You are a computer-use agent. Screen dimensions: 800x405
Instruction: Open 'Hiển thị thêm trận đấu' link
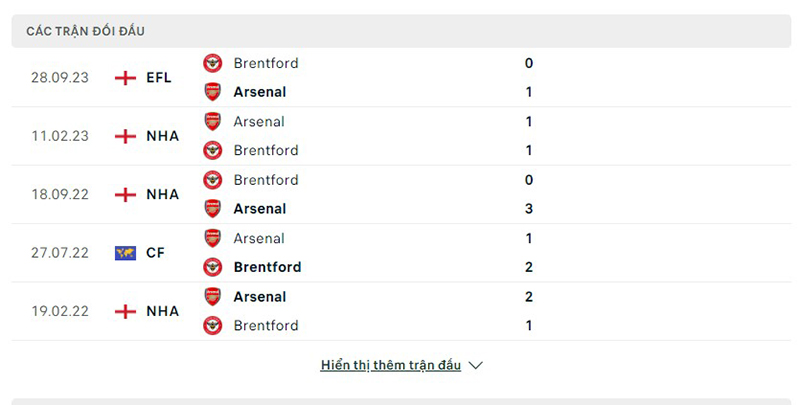click(391, 365)
